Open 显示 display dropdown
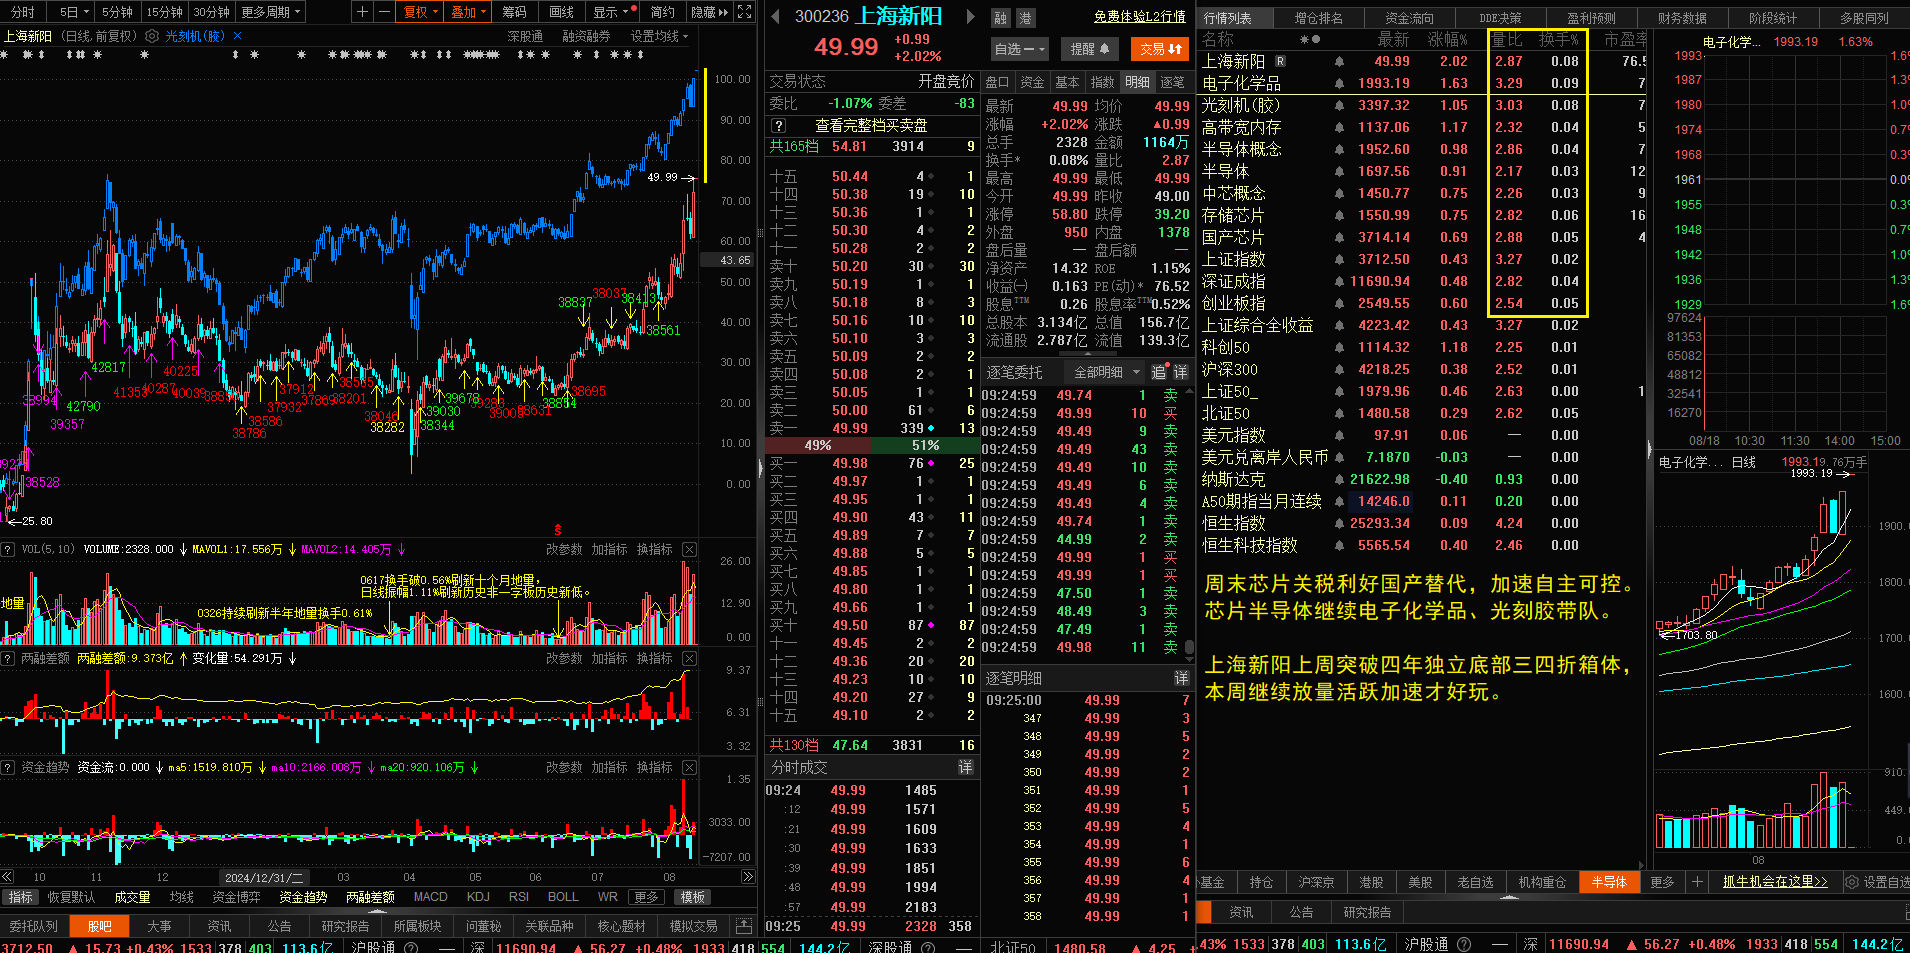Viewport: 1910px width, 953px height. click(612, 12)
